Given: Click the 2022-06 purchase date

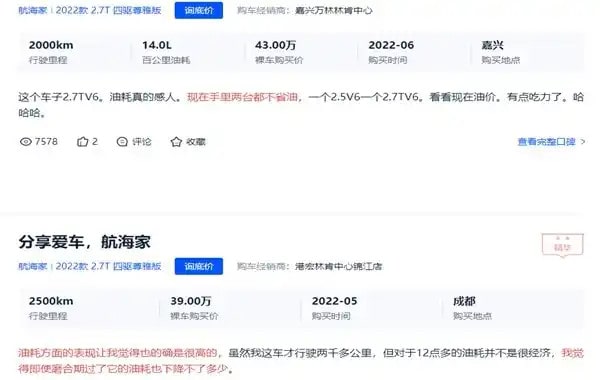Looking at the screenshot, I should coord(391,45).
